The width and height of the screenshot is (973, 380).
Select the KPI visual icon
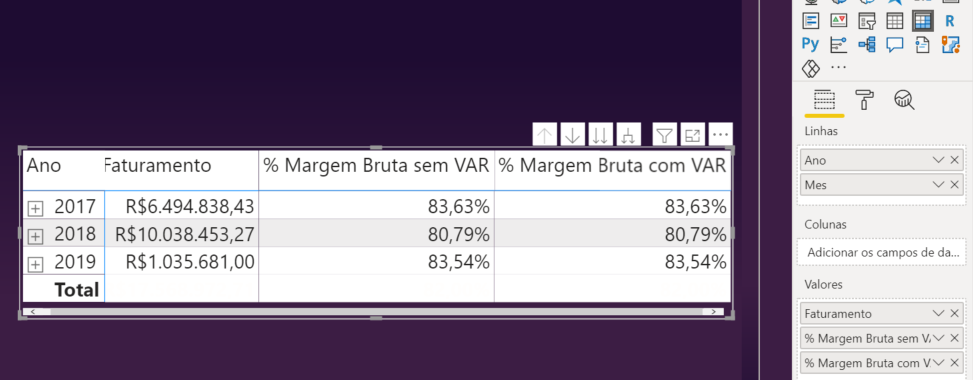(838, 20)
